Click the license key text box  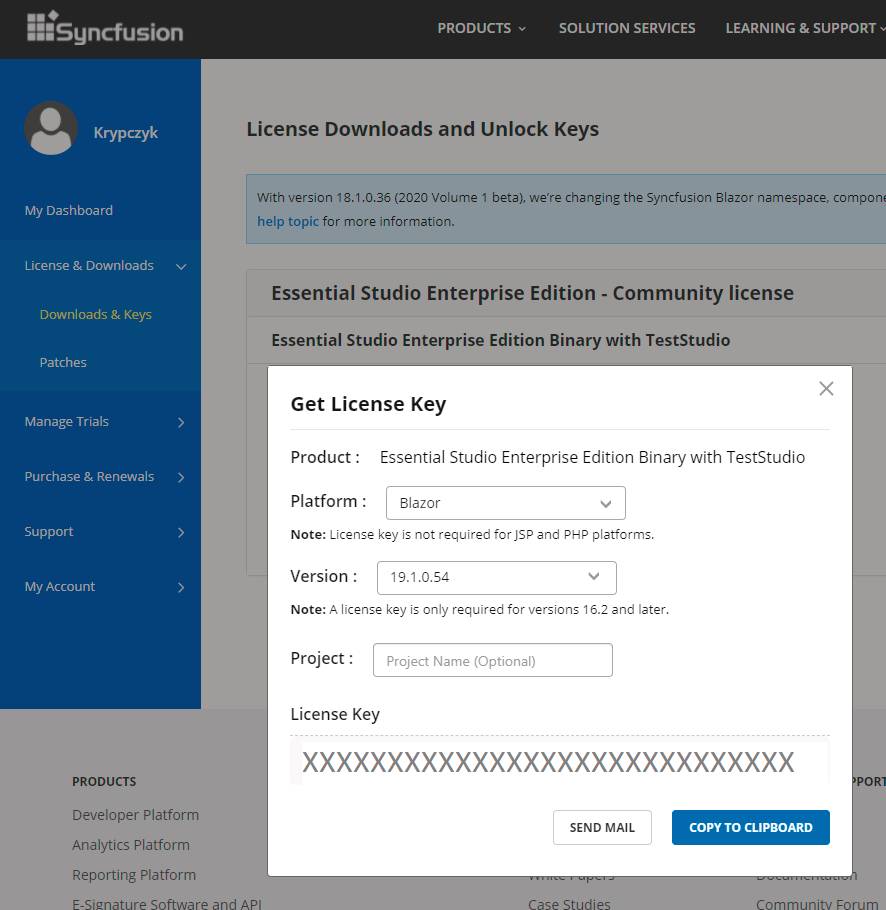[560, 761]
